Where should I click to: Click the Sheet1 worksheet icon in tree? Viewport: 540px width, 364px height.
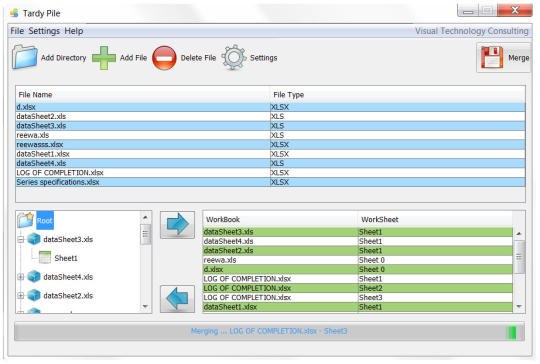45,258
